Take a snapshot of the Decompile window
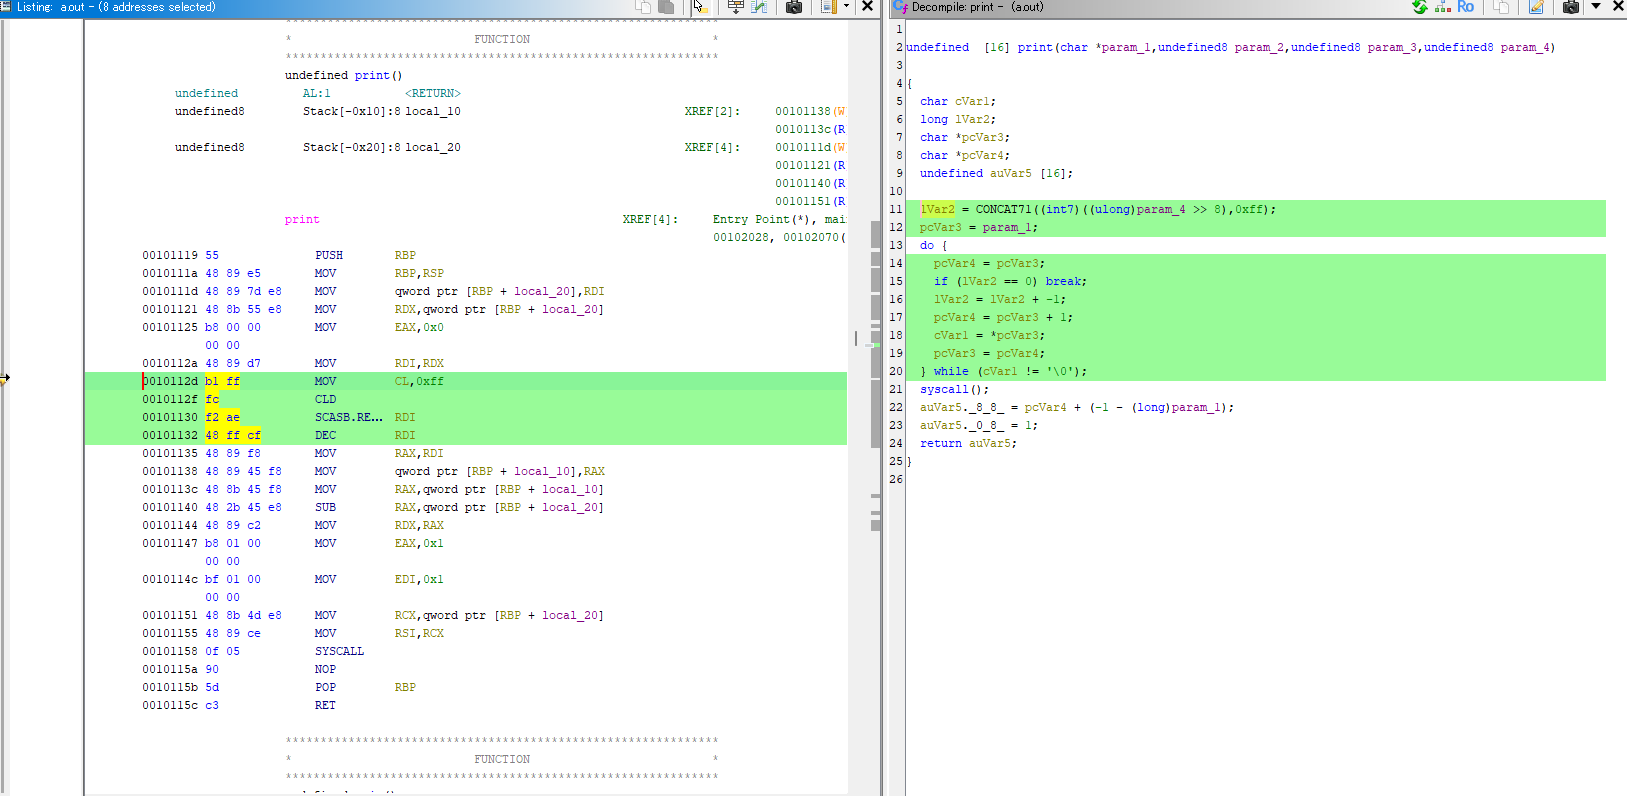The width and height of the screenshot is (1627, 796). (x=1571, y=7)
